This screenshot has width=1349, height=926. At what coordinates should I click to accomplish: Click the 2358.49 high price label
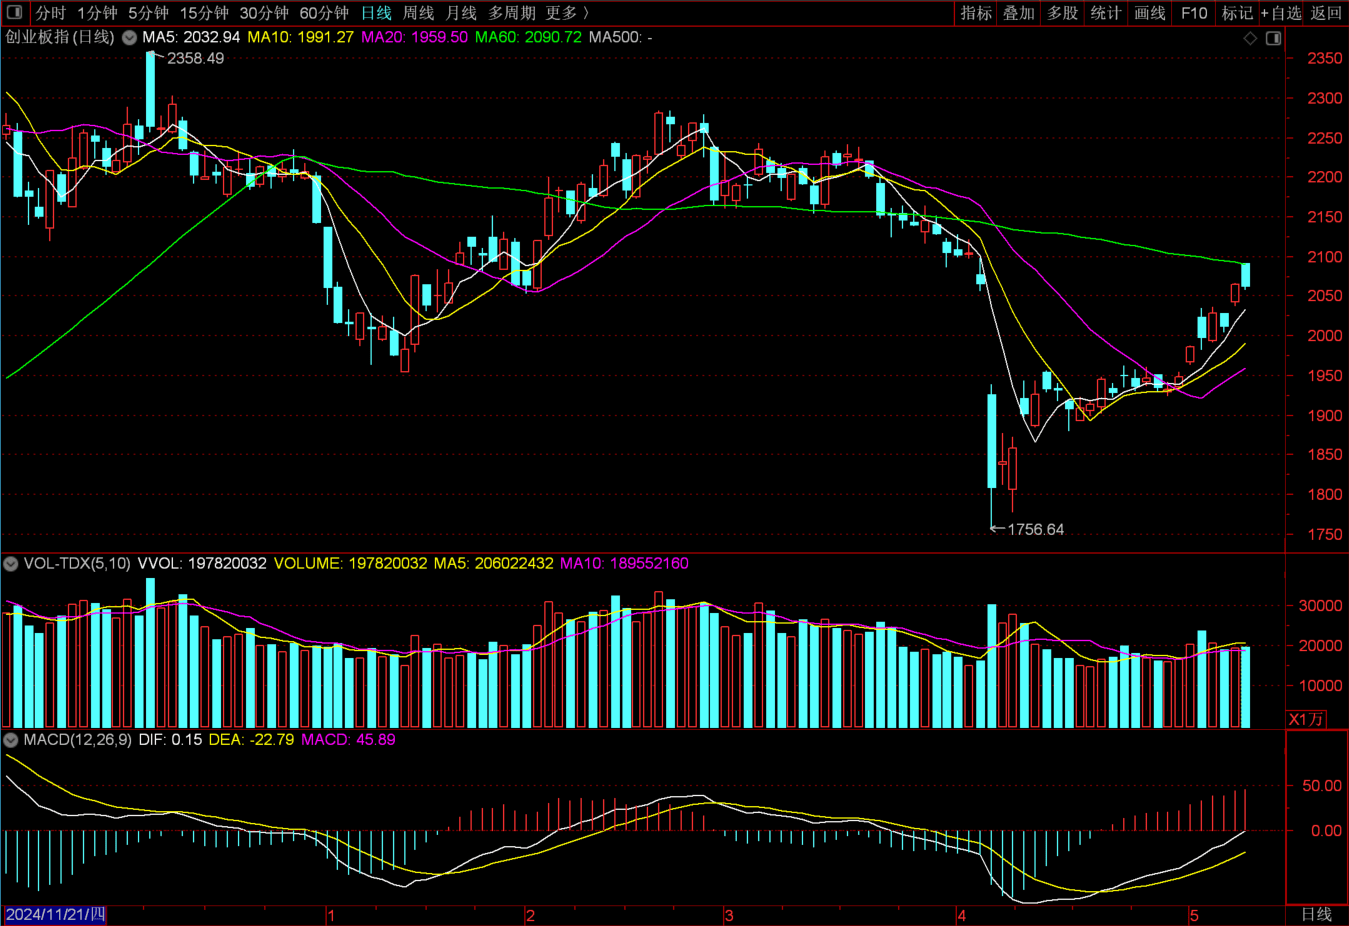pos(195,59)
